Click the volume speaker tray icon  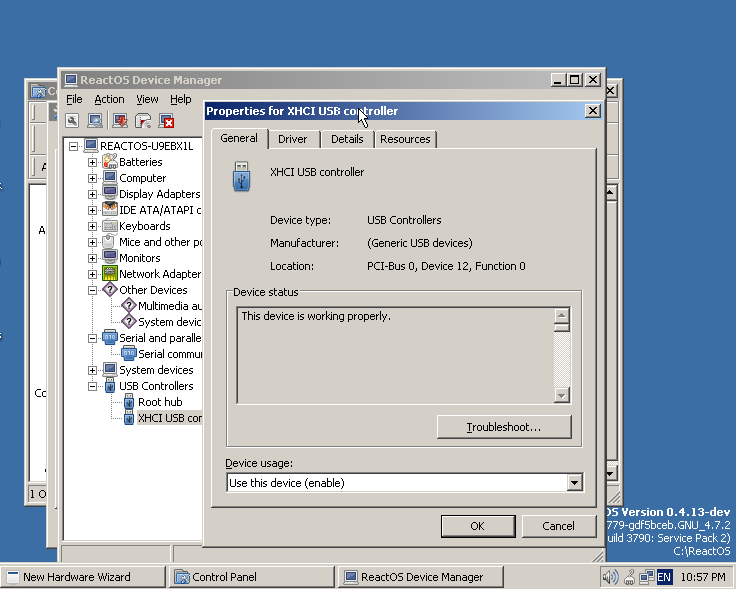(x=610, y=577)
